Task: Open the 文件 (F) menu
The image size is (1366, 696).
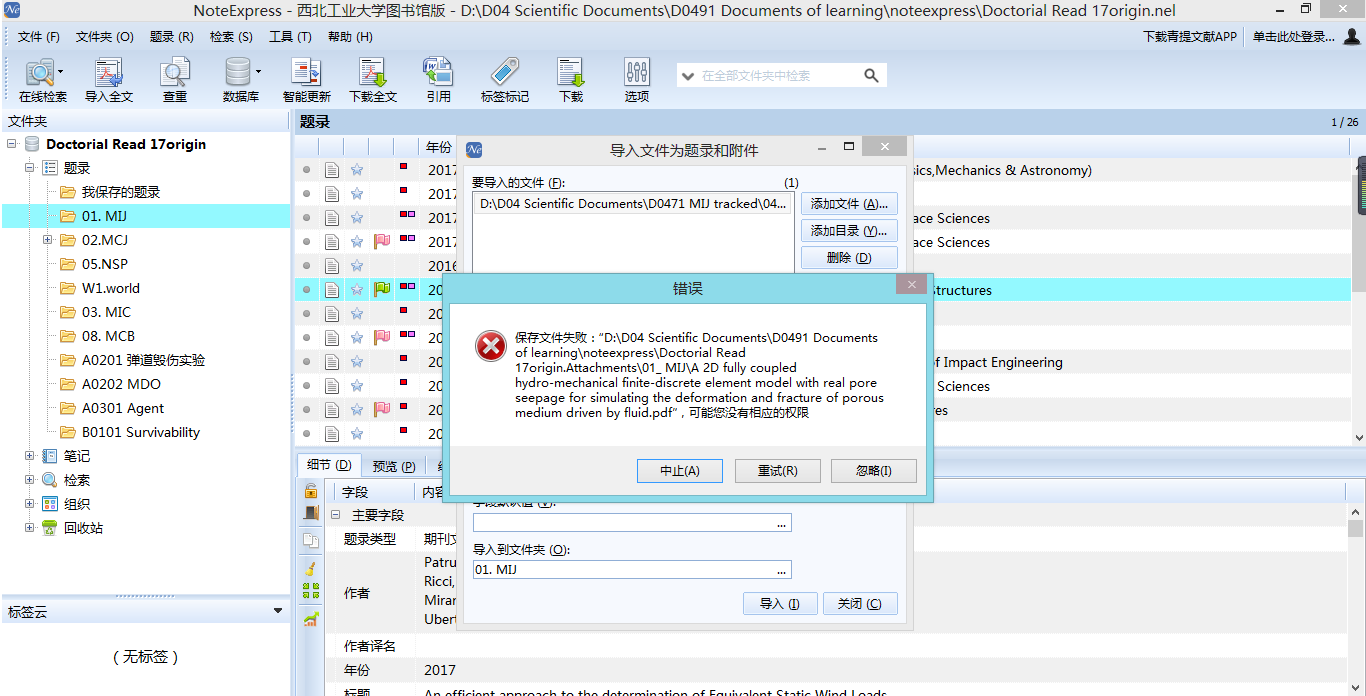Action: (x=39, y=37)
